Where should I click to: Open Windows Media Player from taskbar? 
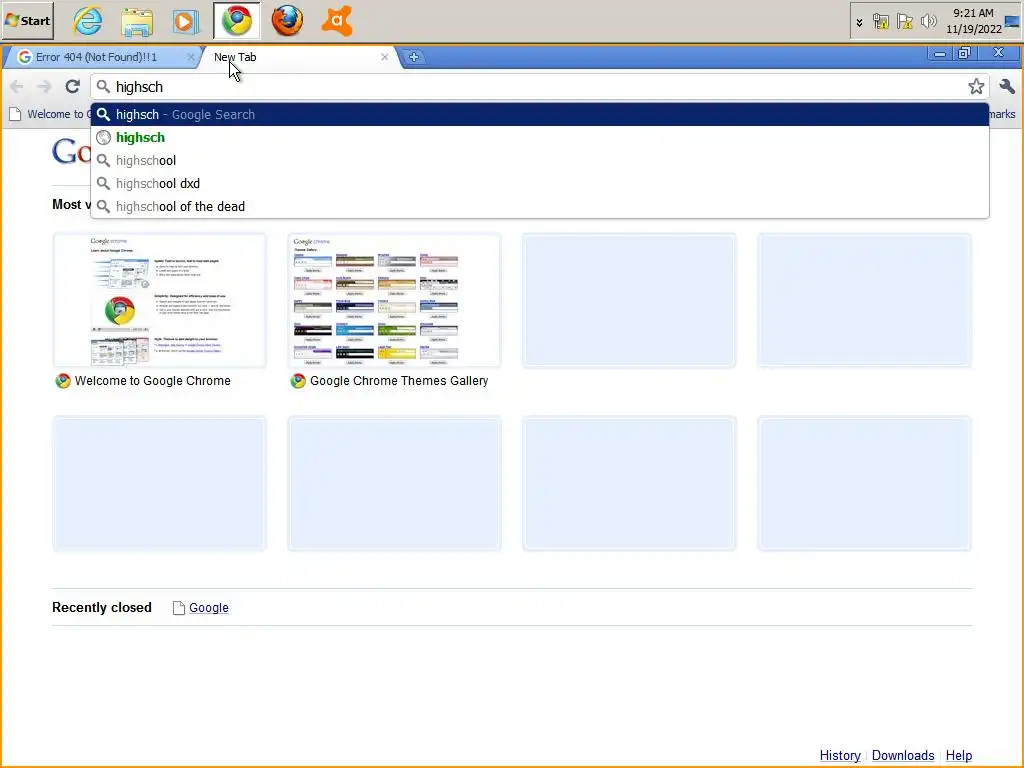186,21
